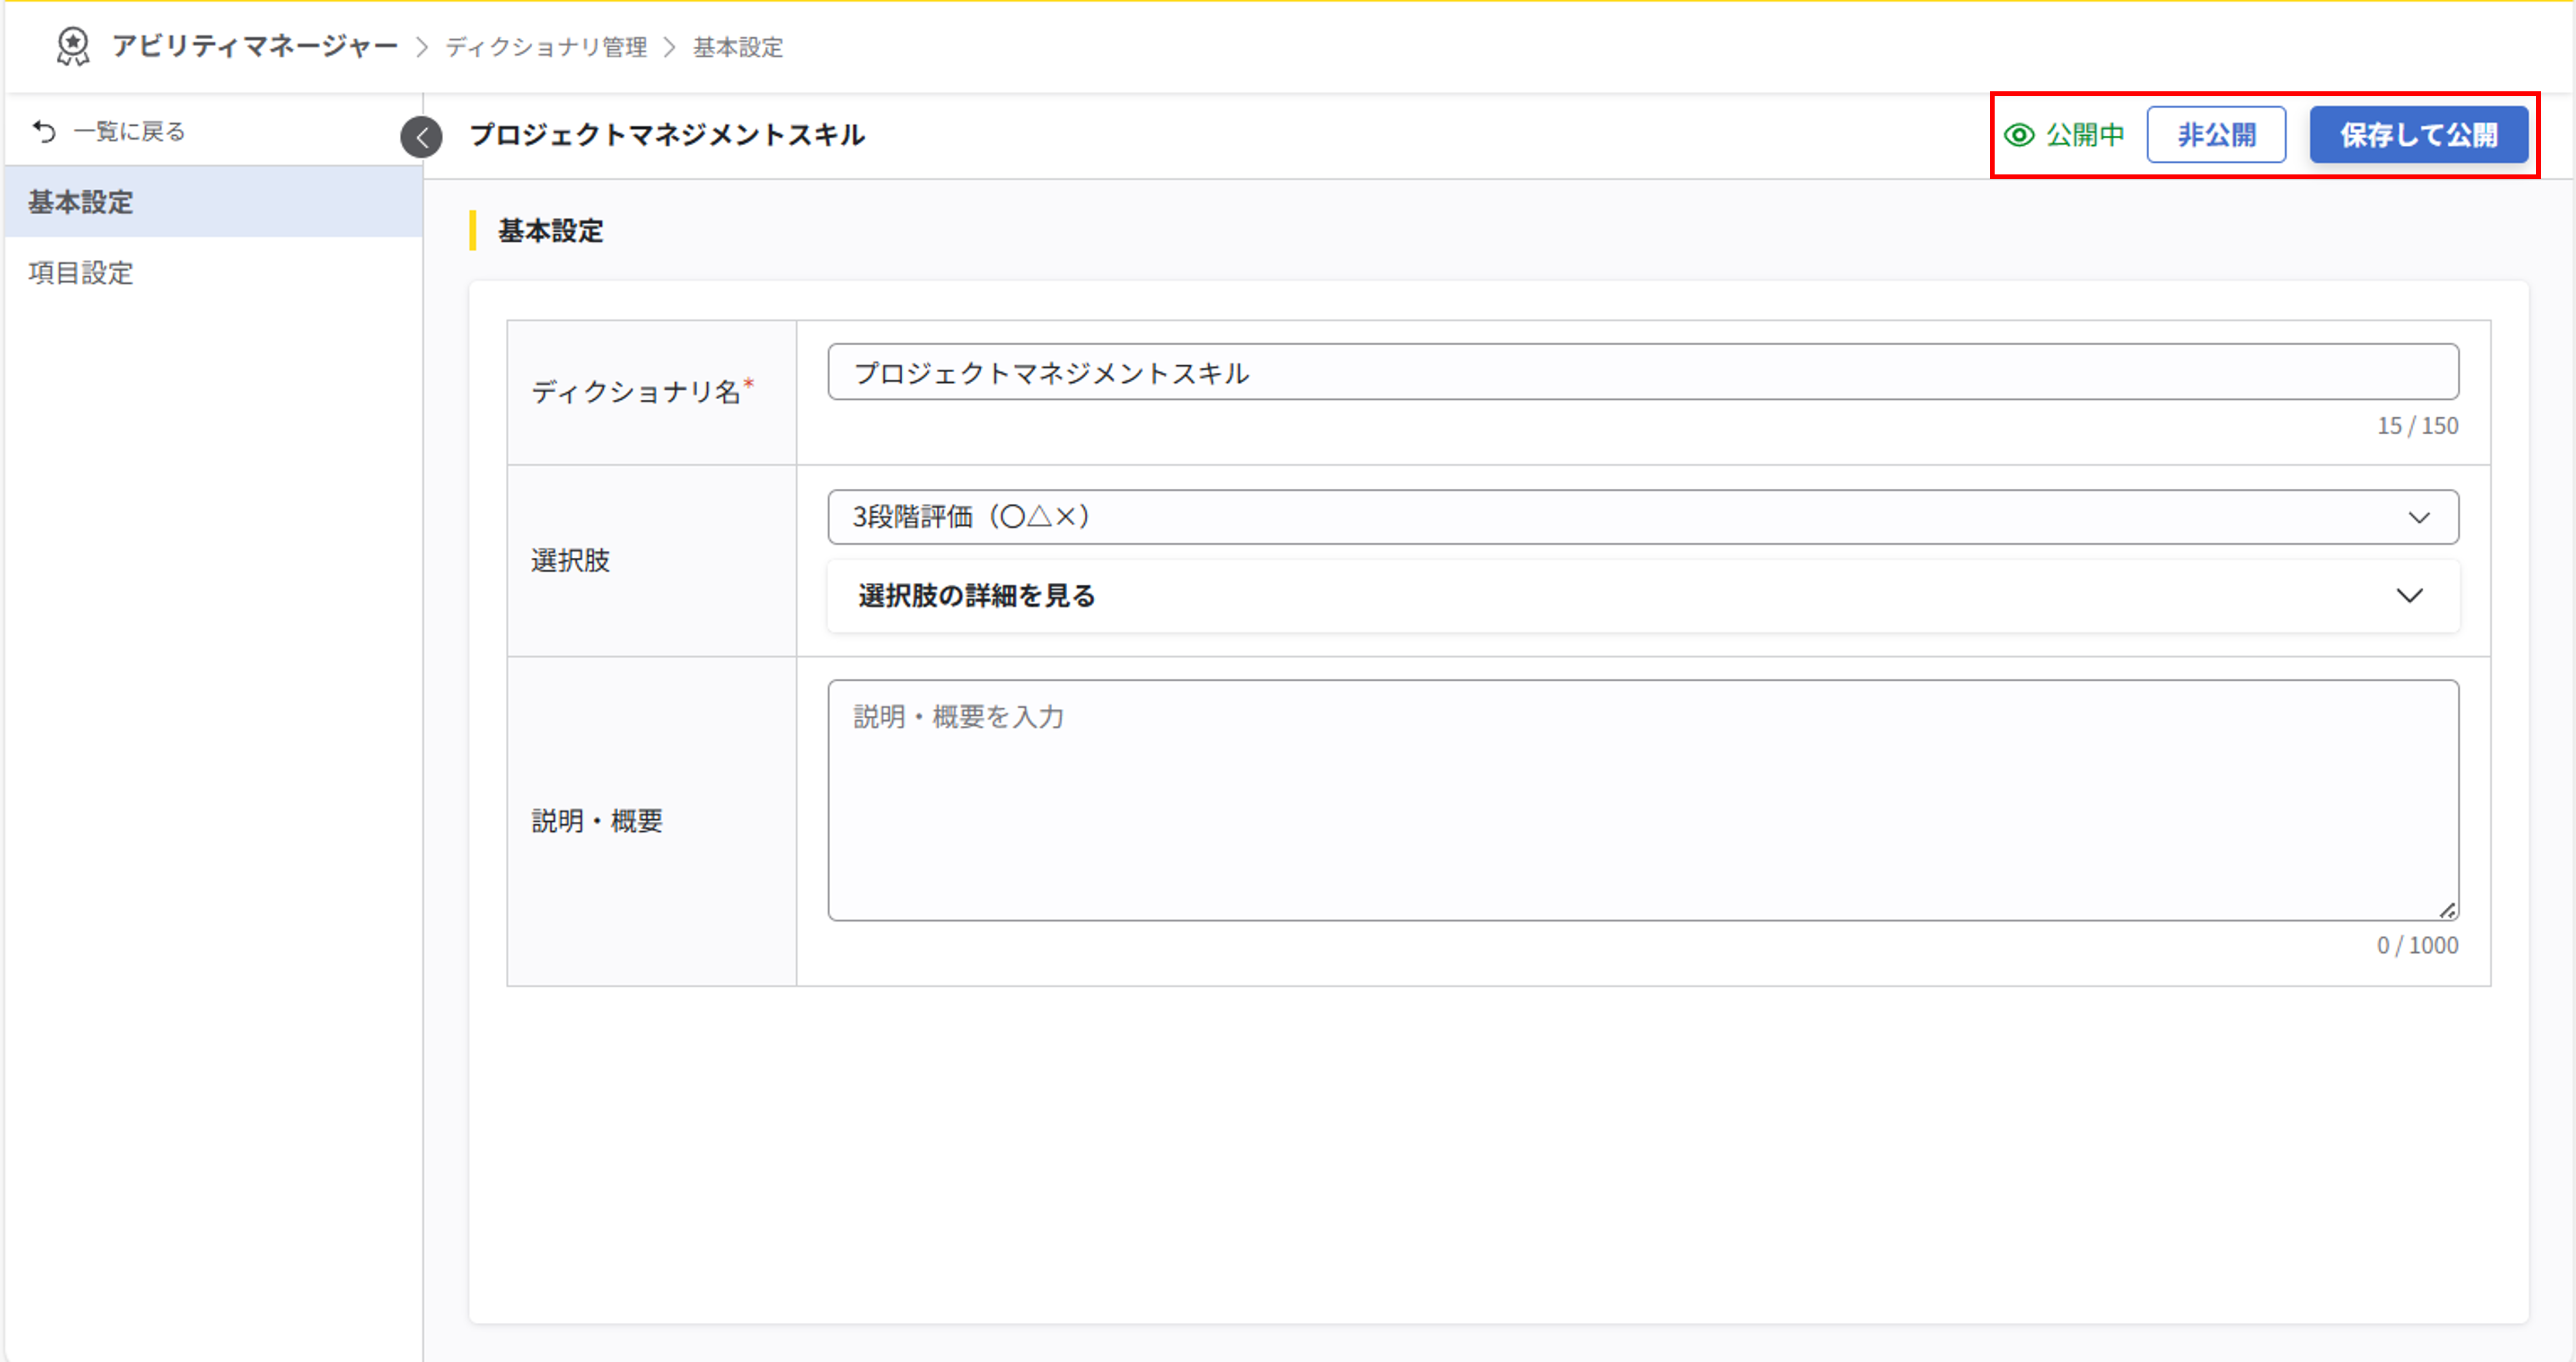Click the chevron on the choices selector
Image resolution: width=2576 pixels, height=1362 pixels.
click(2419, 518)
